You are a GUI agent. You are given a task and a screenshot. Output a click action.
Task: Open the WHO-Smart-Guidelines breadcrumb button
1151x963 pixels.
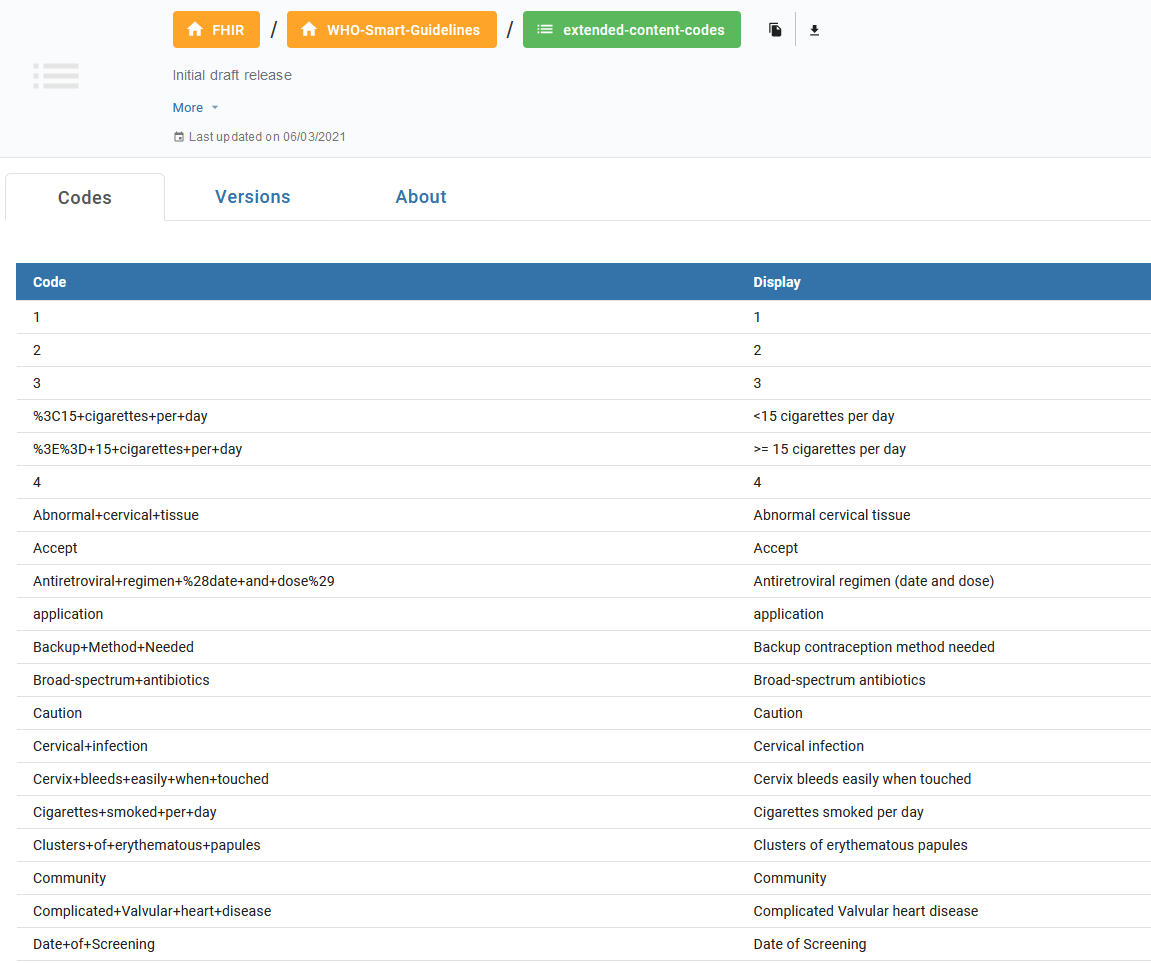[391, 29]
